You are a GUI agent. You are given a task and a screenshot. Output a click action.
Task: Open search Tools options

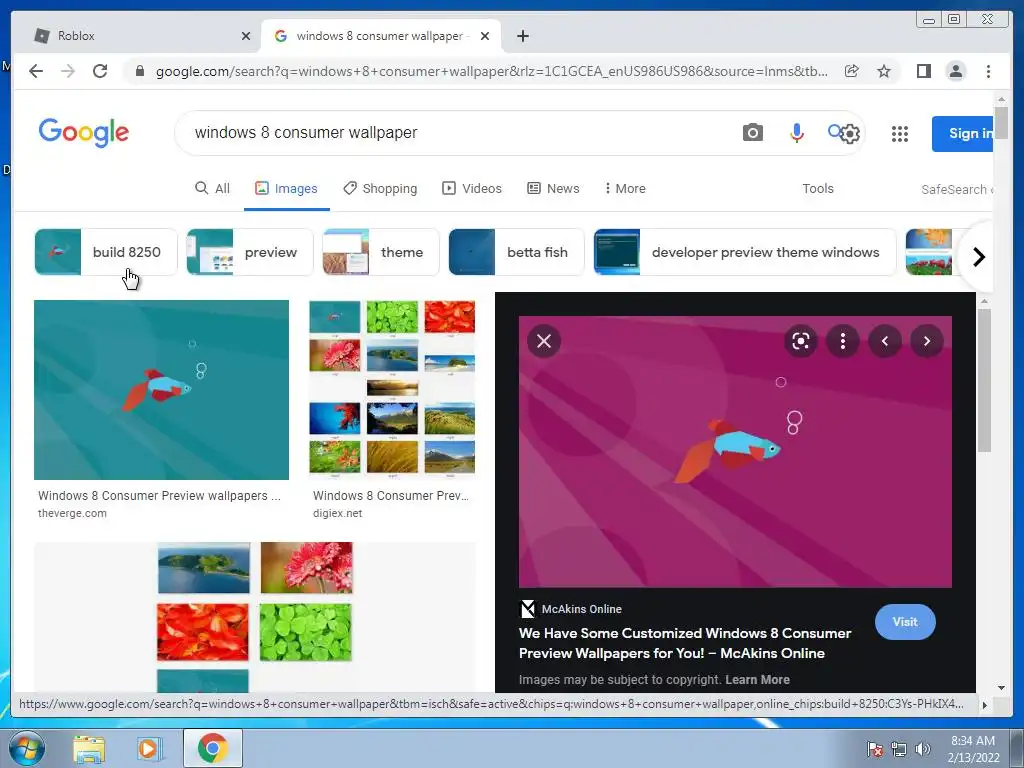pos(818,189)
